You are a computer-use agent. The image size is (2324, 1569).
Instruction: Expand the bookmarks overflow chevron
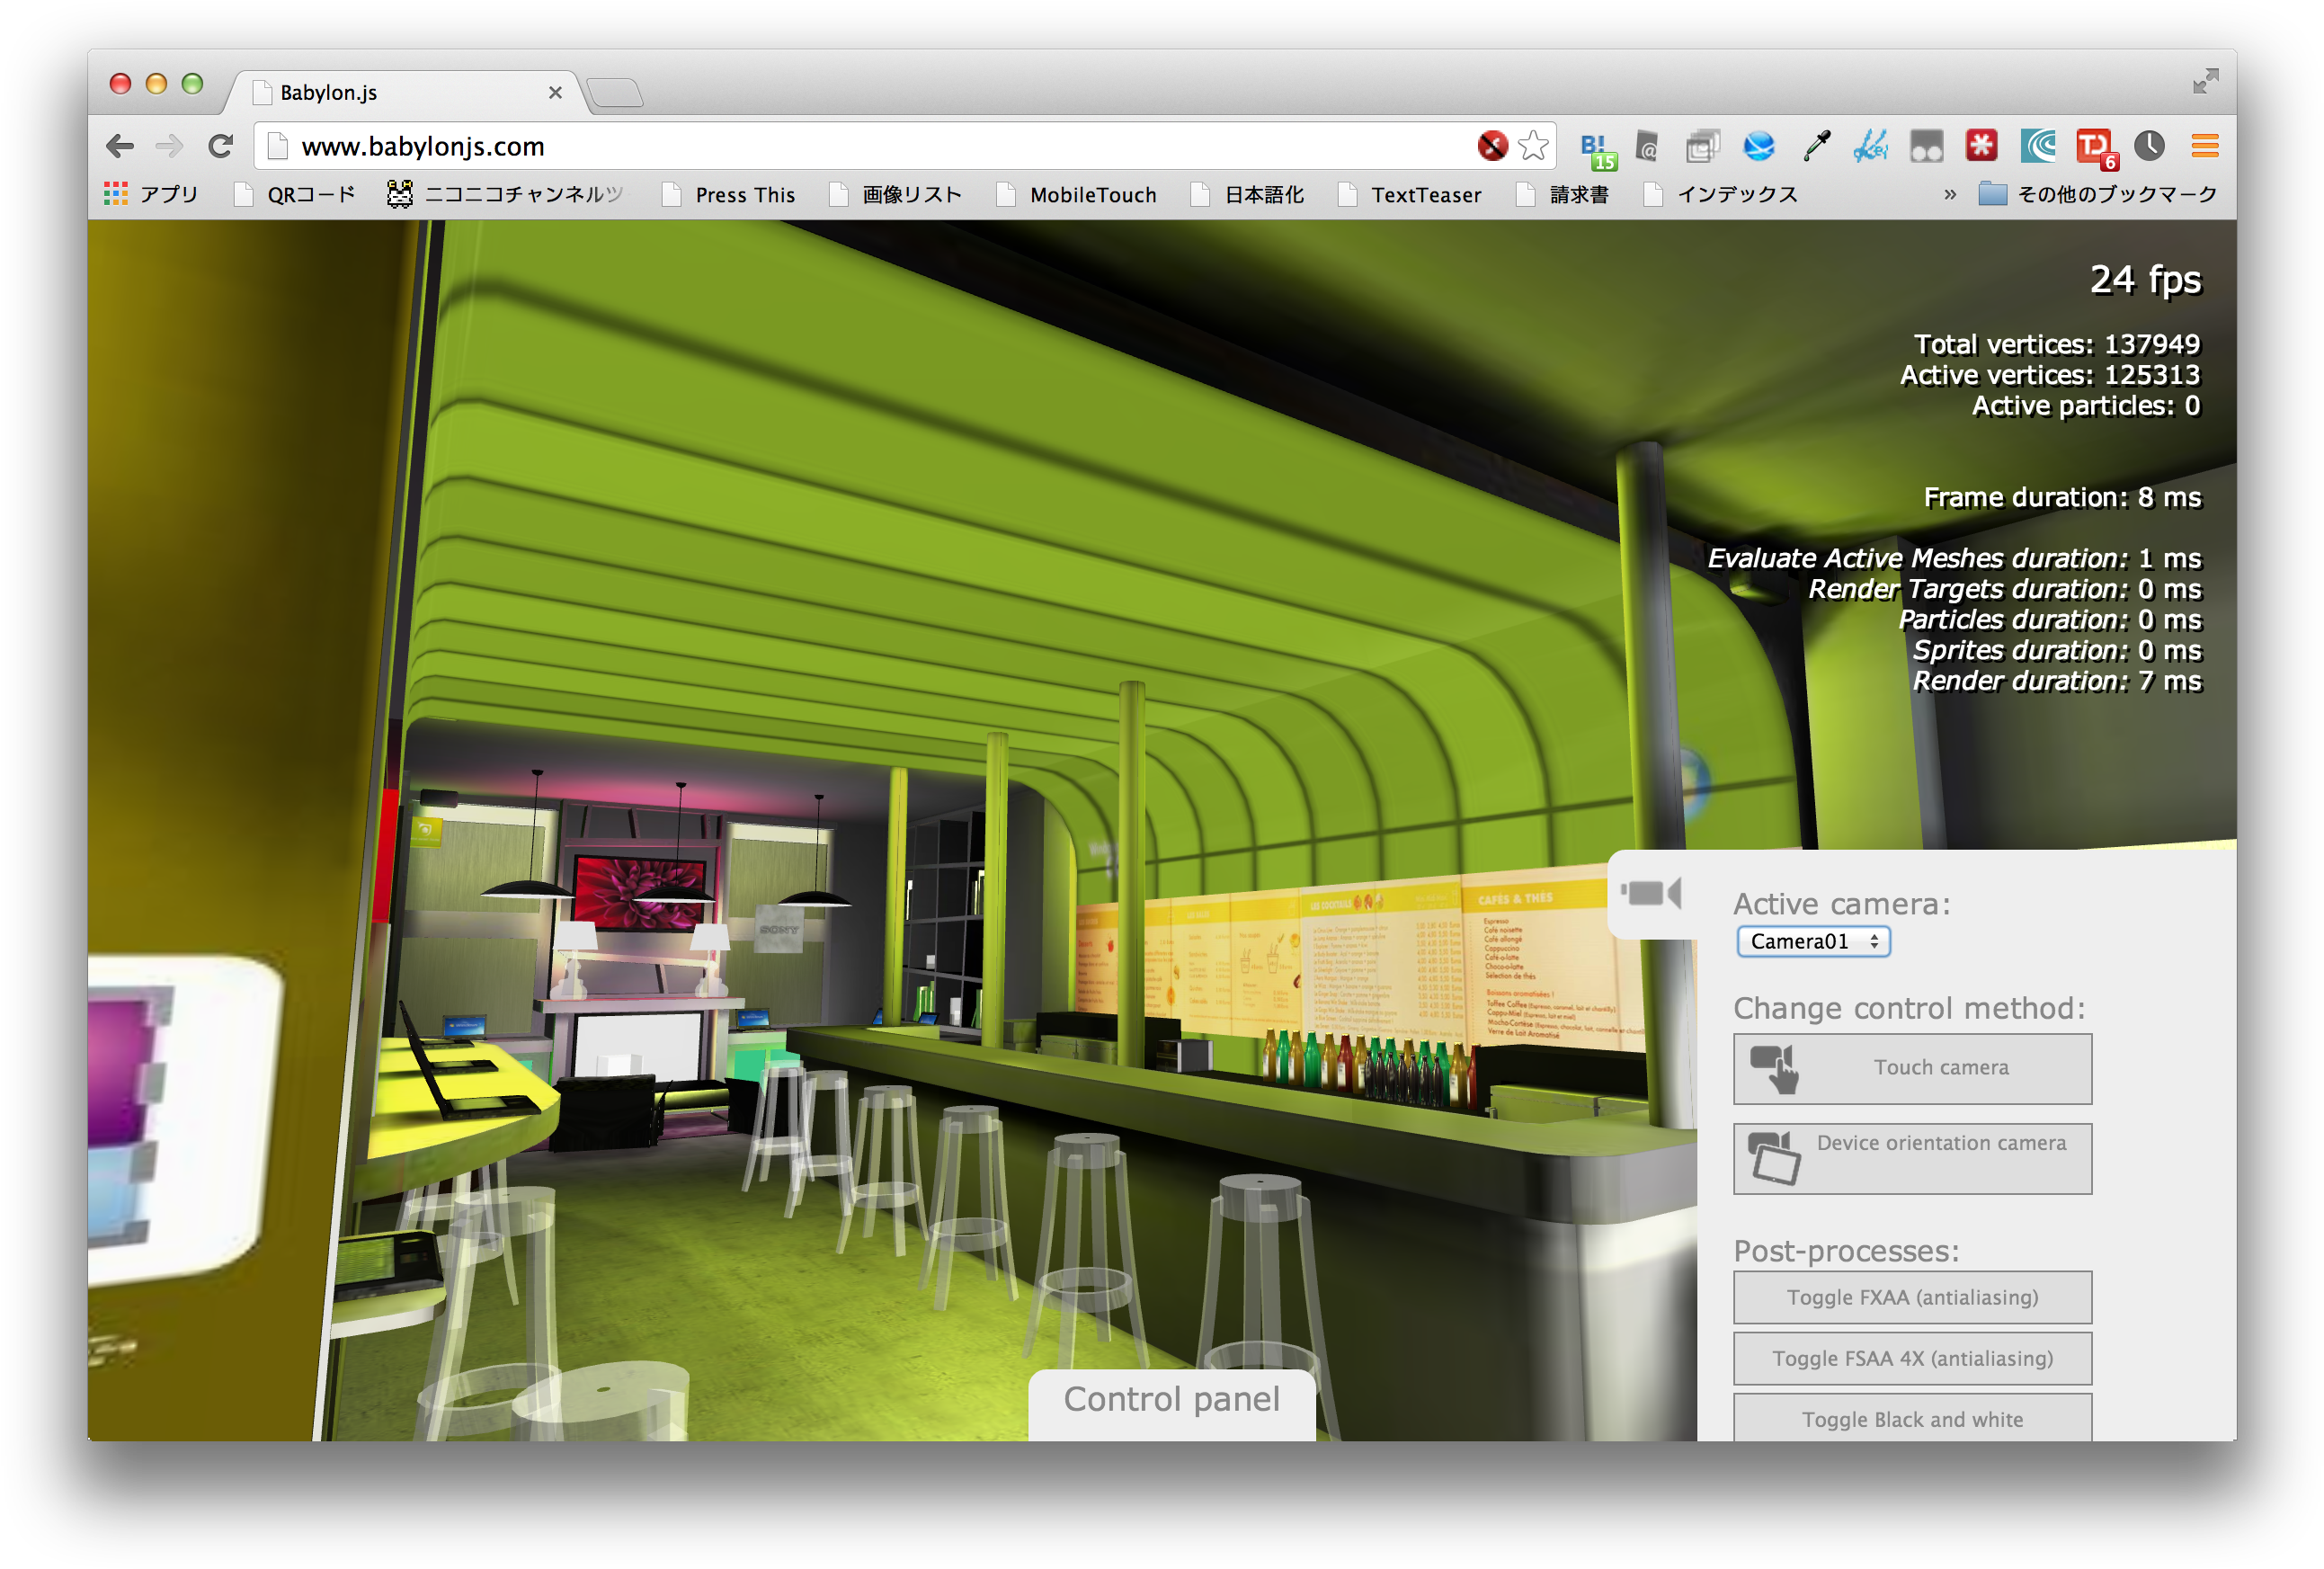click(1949, 195)
